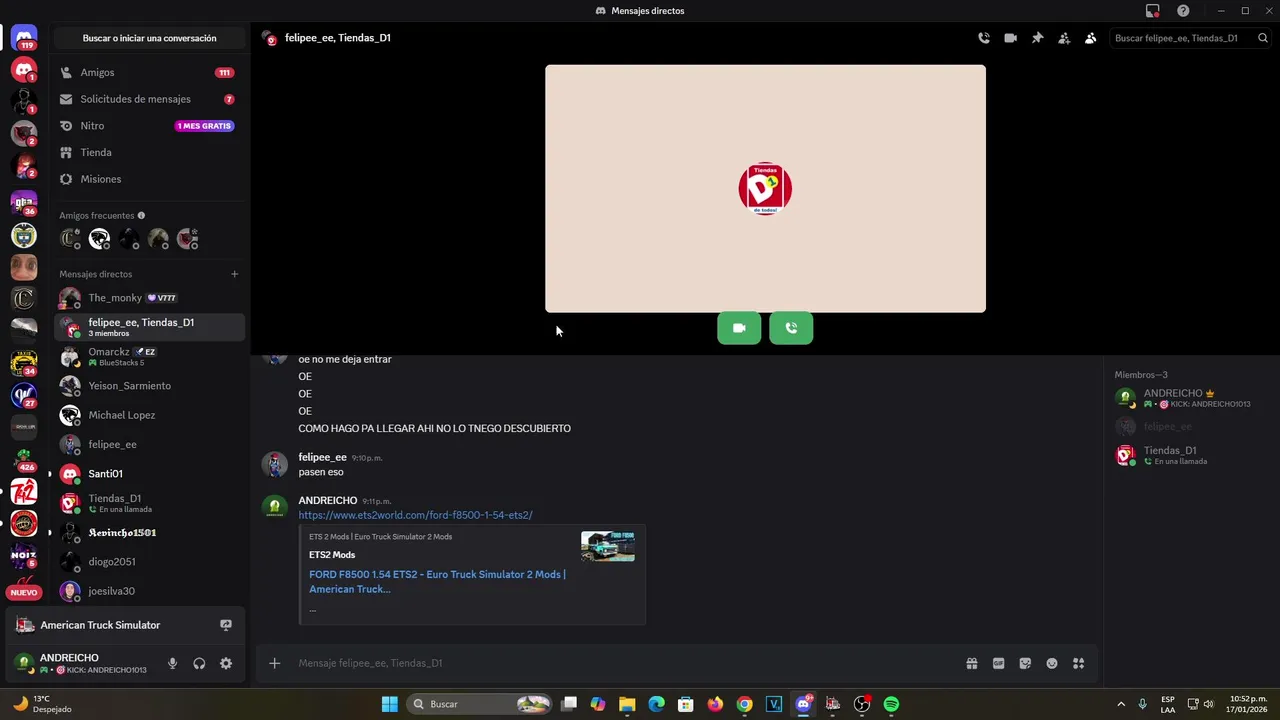Viewport: 1280px width, 720px height.
Task: Open American Truck Simulator activity panel icon
Action: tap(226, 625)
